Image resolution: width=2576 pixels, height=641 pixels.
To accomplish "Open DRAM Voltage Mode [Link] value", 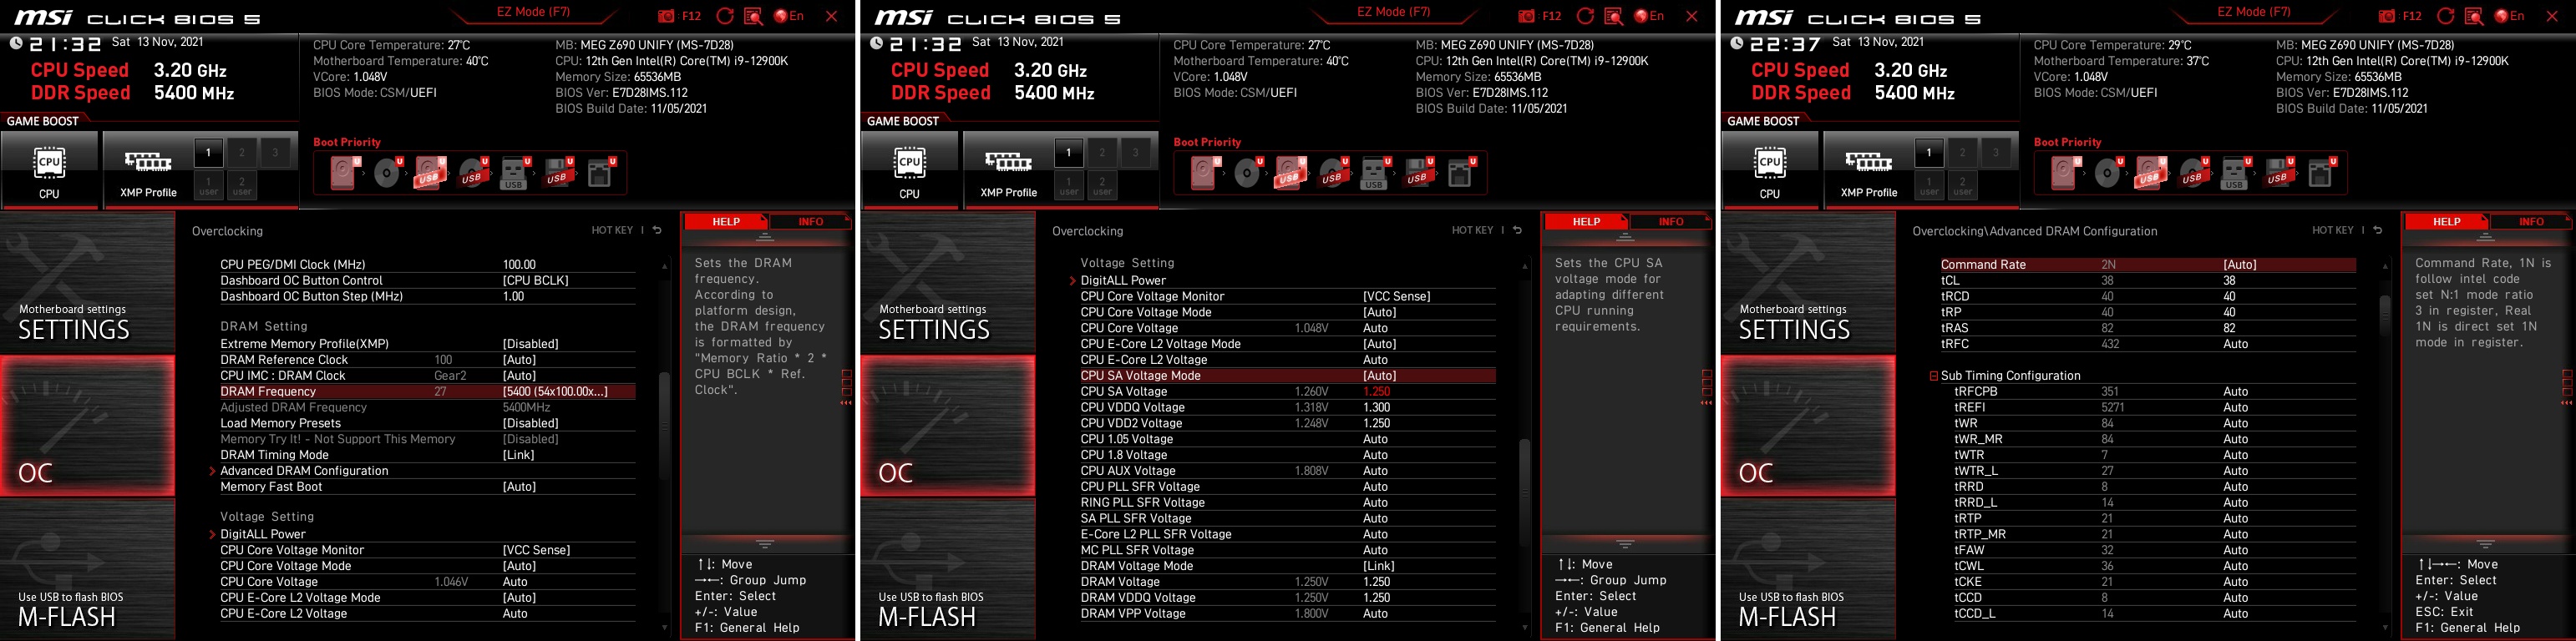I will coord(1379,566).
